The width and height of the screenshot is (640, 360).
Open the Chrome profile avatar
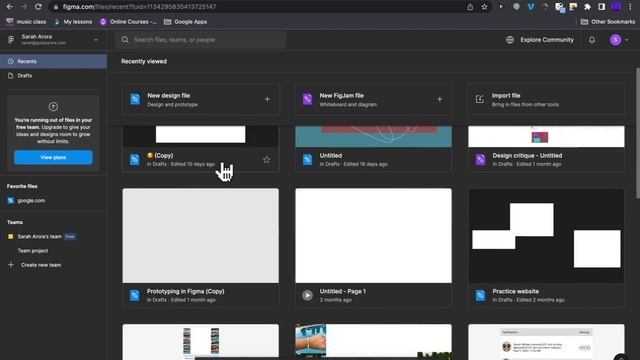point(616,7)
